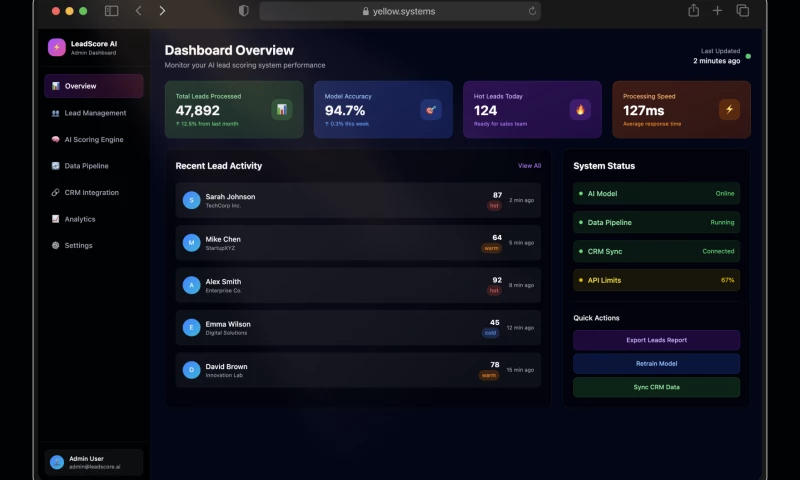This screenshot has height=480, width=800.
Task: Click the Lead Management people icon
Action: pyautogui.click(x=56, y=113)
